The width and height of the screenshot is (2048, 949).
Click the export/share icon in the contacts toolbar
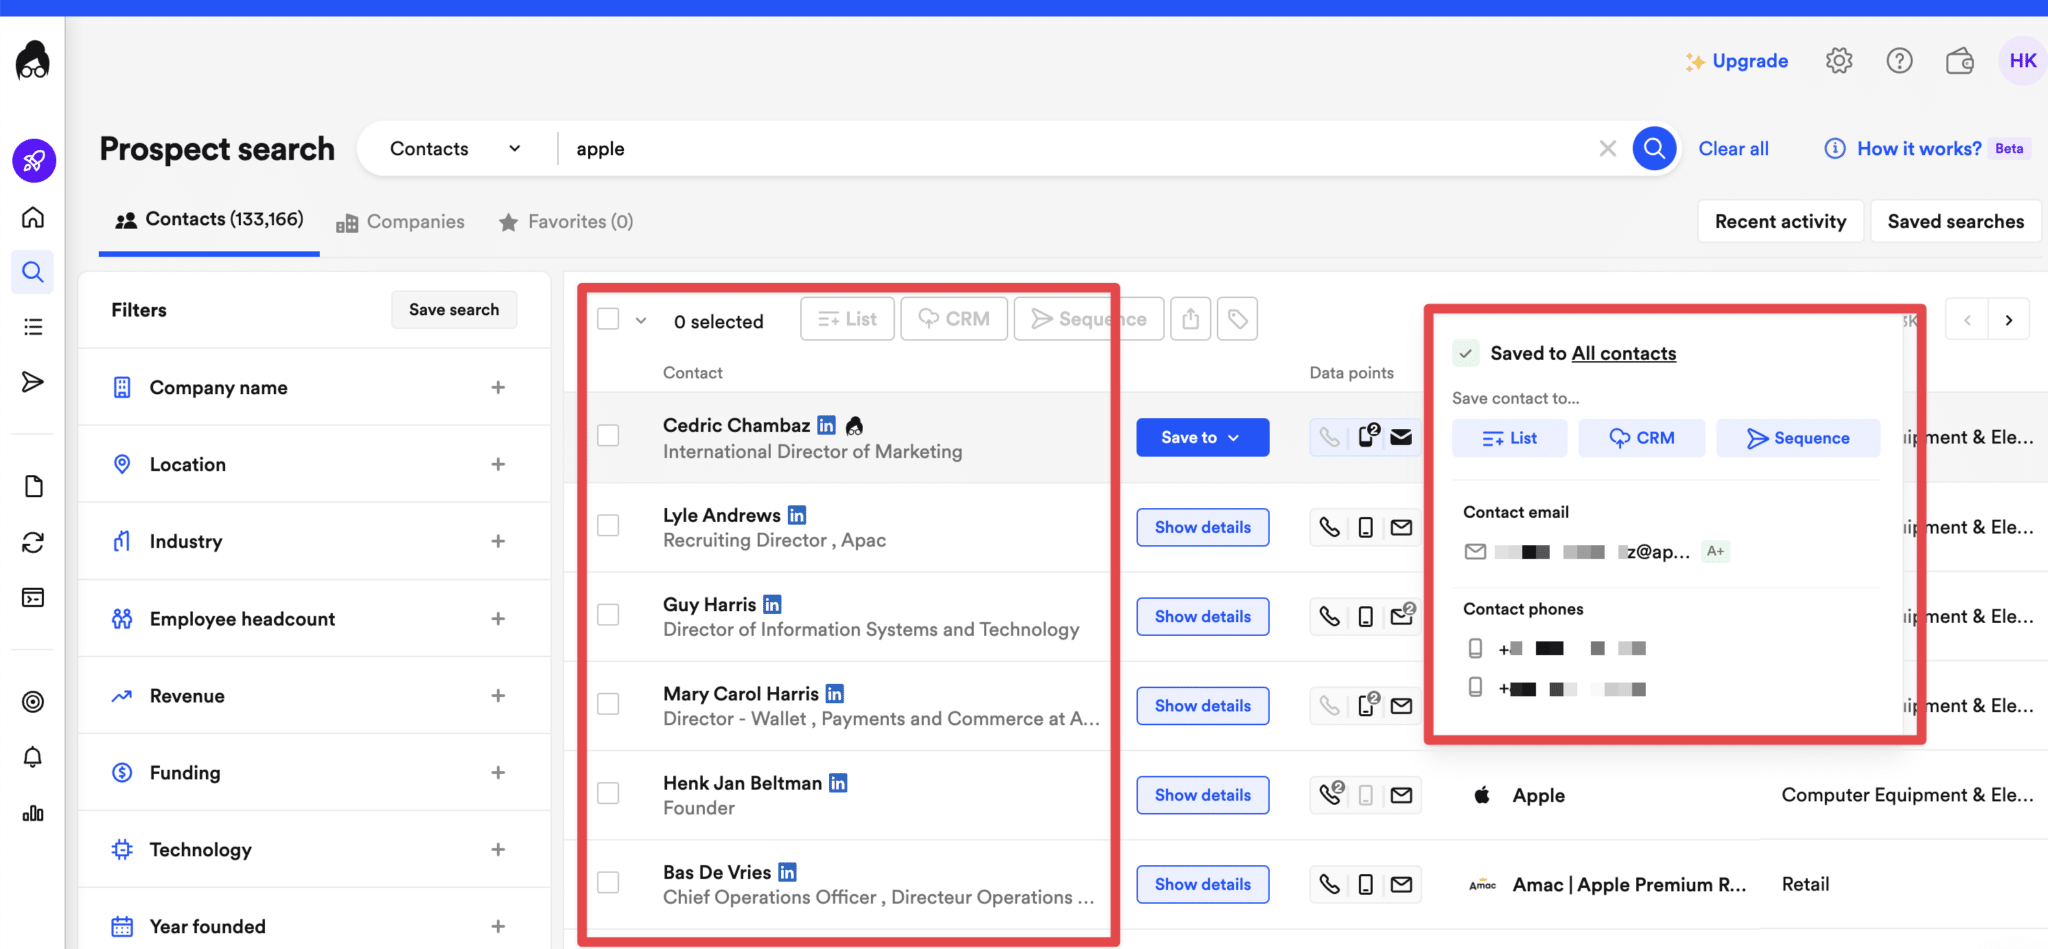pyautogui.click(x=1190, y=318)
